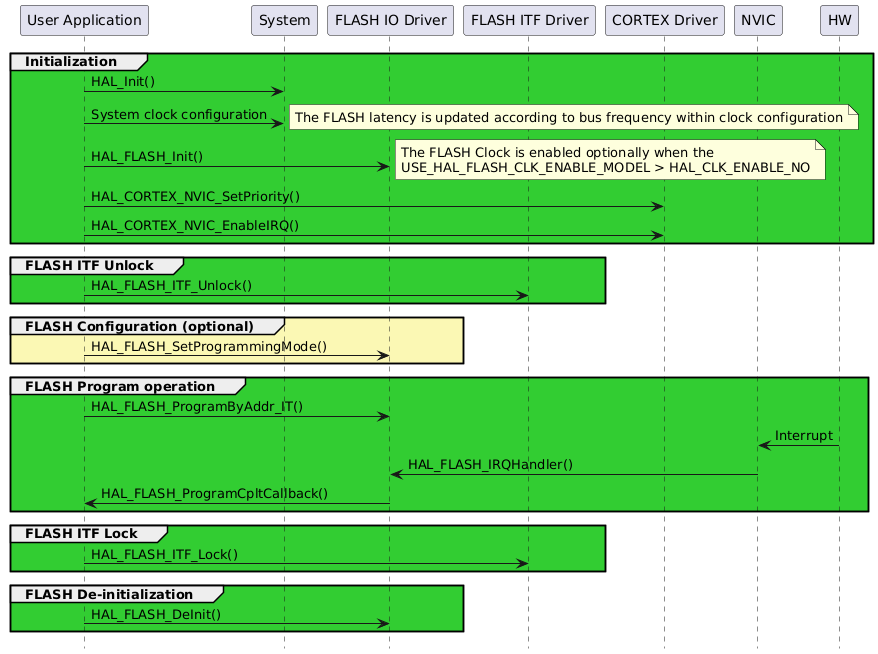Click the CORTEX Driver lifeline header
The width and height of the screenshot is (878, 654).
tap(664, 20)
